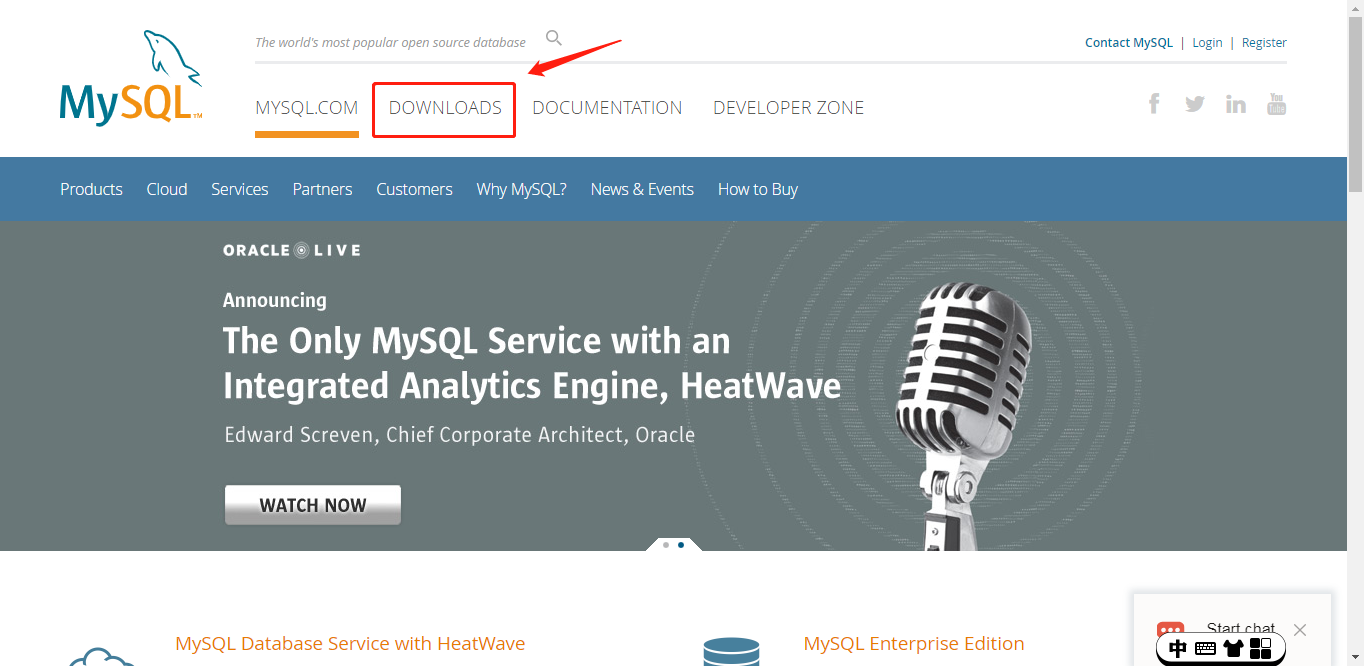The height and width of the screenshot is (666, 1364).
Task: Open the Why MySQL? menu item
Action: (521, 189)
